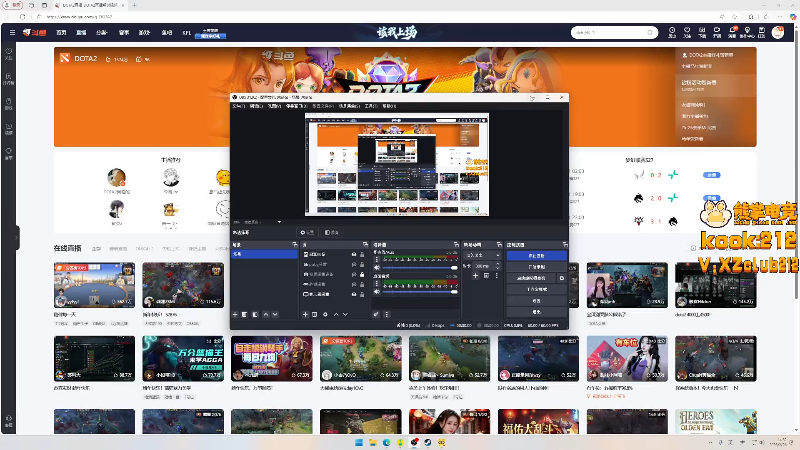Mute the Mic/Aux channel speaker icon
Screen dimensions: 800x450
(x=377, y=267)
